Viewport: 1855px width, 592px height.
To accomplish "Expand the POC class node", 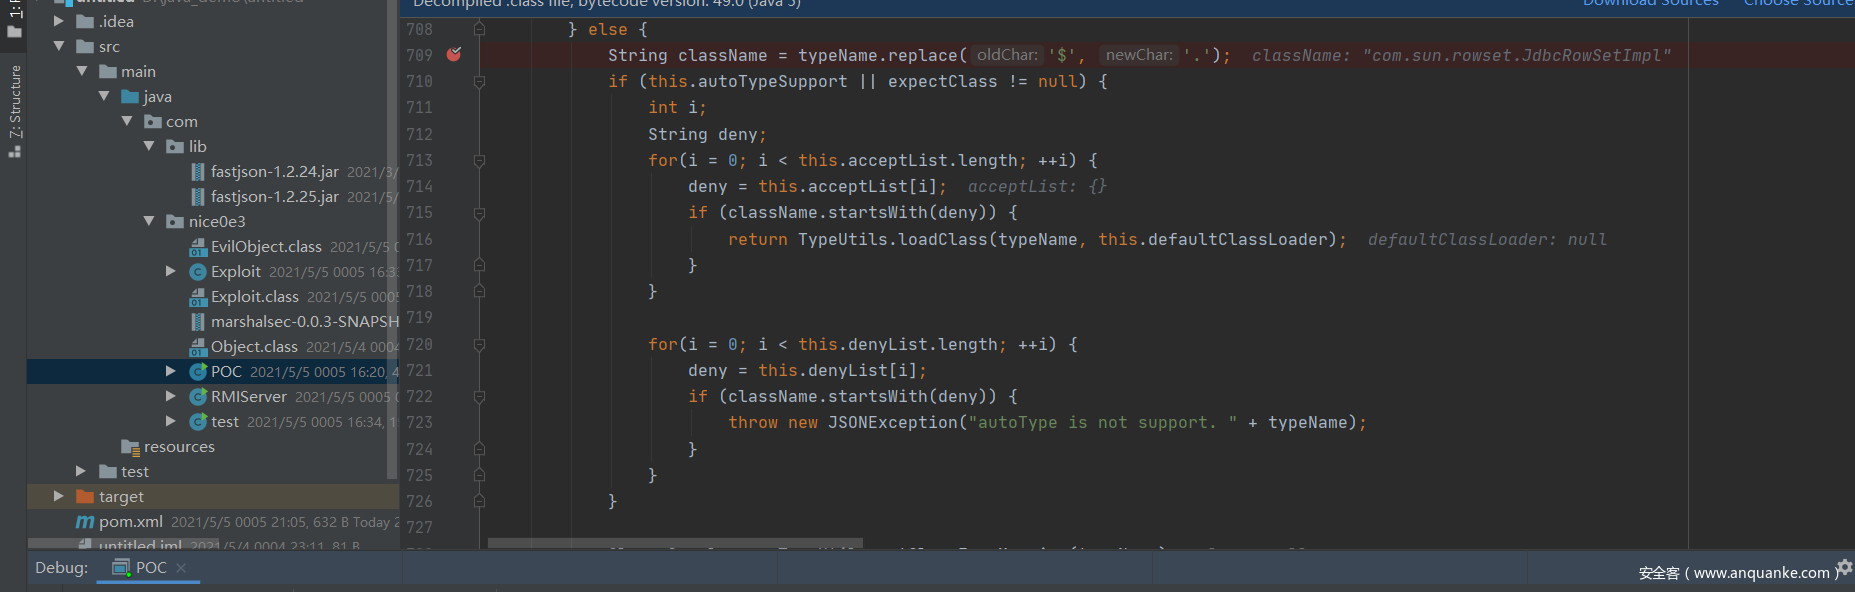I will click(x=170, y=372).
